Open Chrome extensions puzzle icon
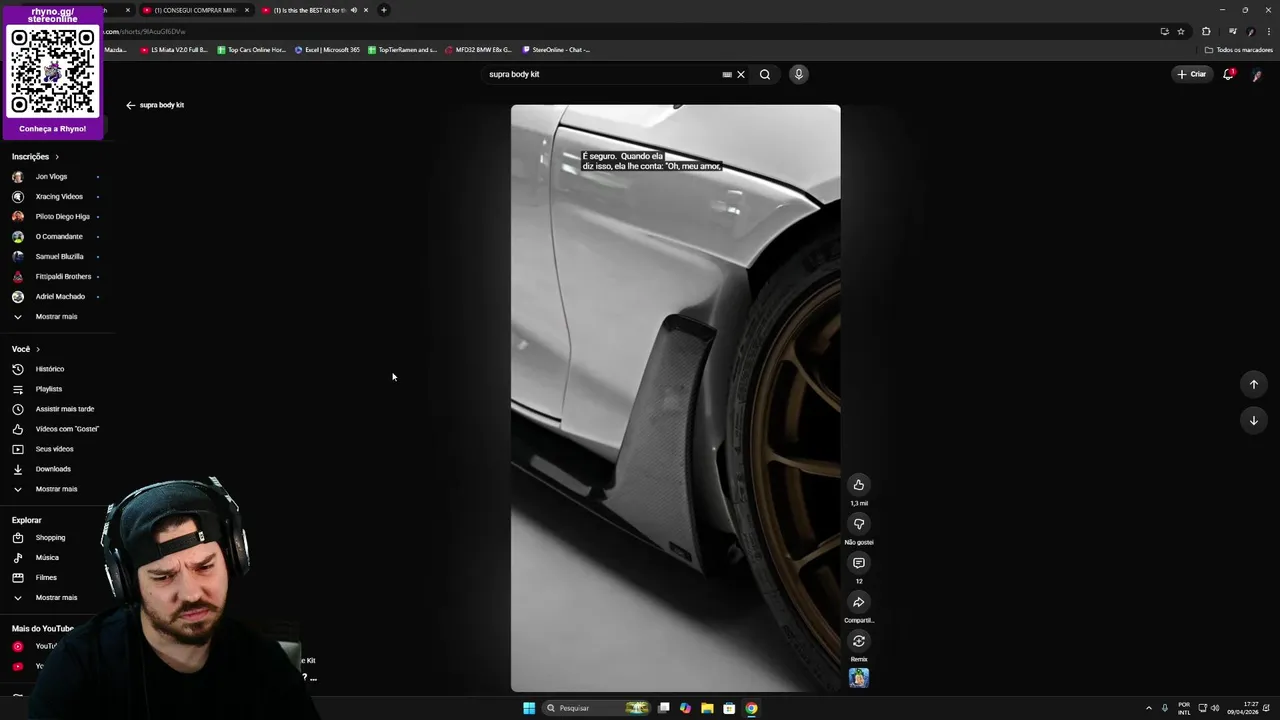 tap(1206, 31)
